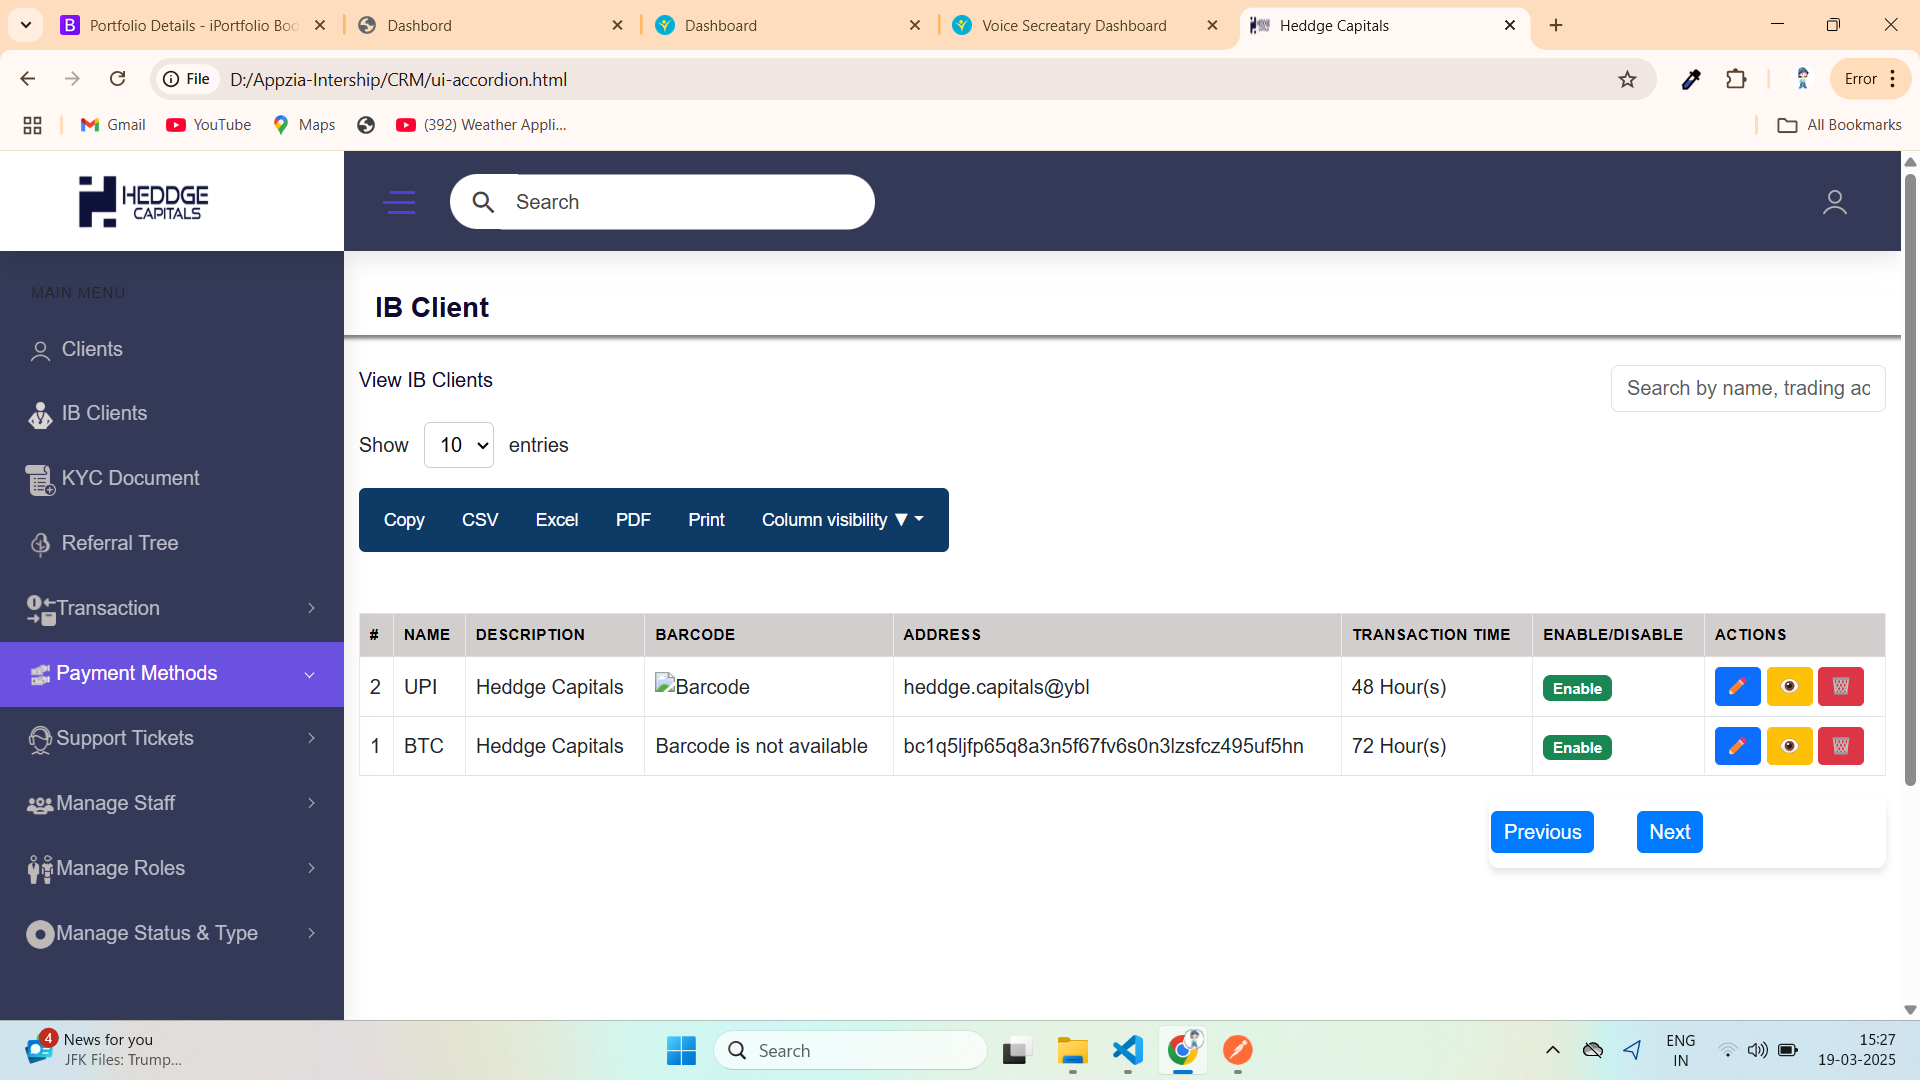
Task: Edit the UPI row with pencil icon
Action: point(1737,687)
